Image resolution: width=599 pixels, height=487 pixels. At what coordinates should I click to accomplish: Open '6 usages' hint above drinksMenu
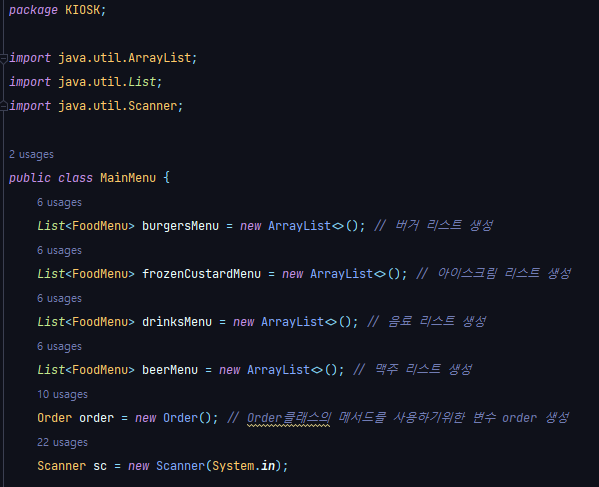pos(59,298)
